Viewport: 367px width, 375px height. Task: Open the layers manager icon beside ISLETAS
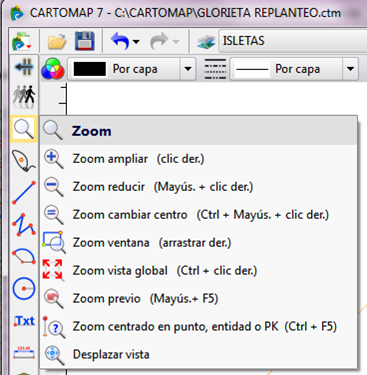pos(206,42)
